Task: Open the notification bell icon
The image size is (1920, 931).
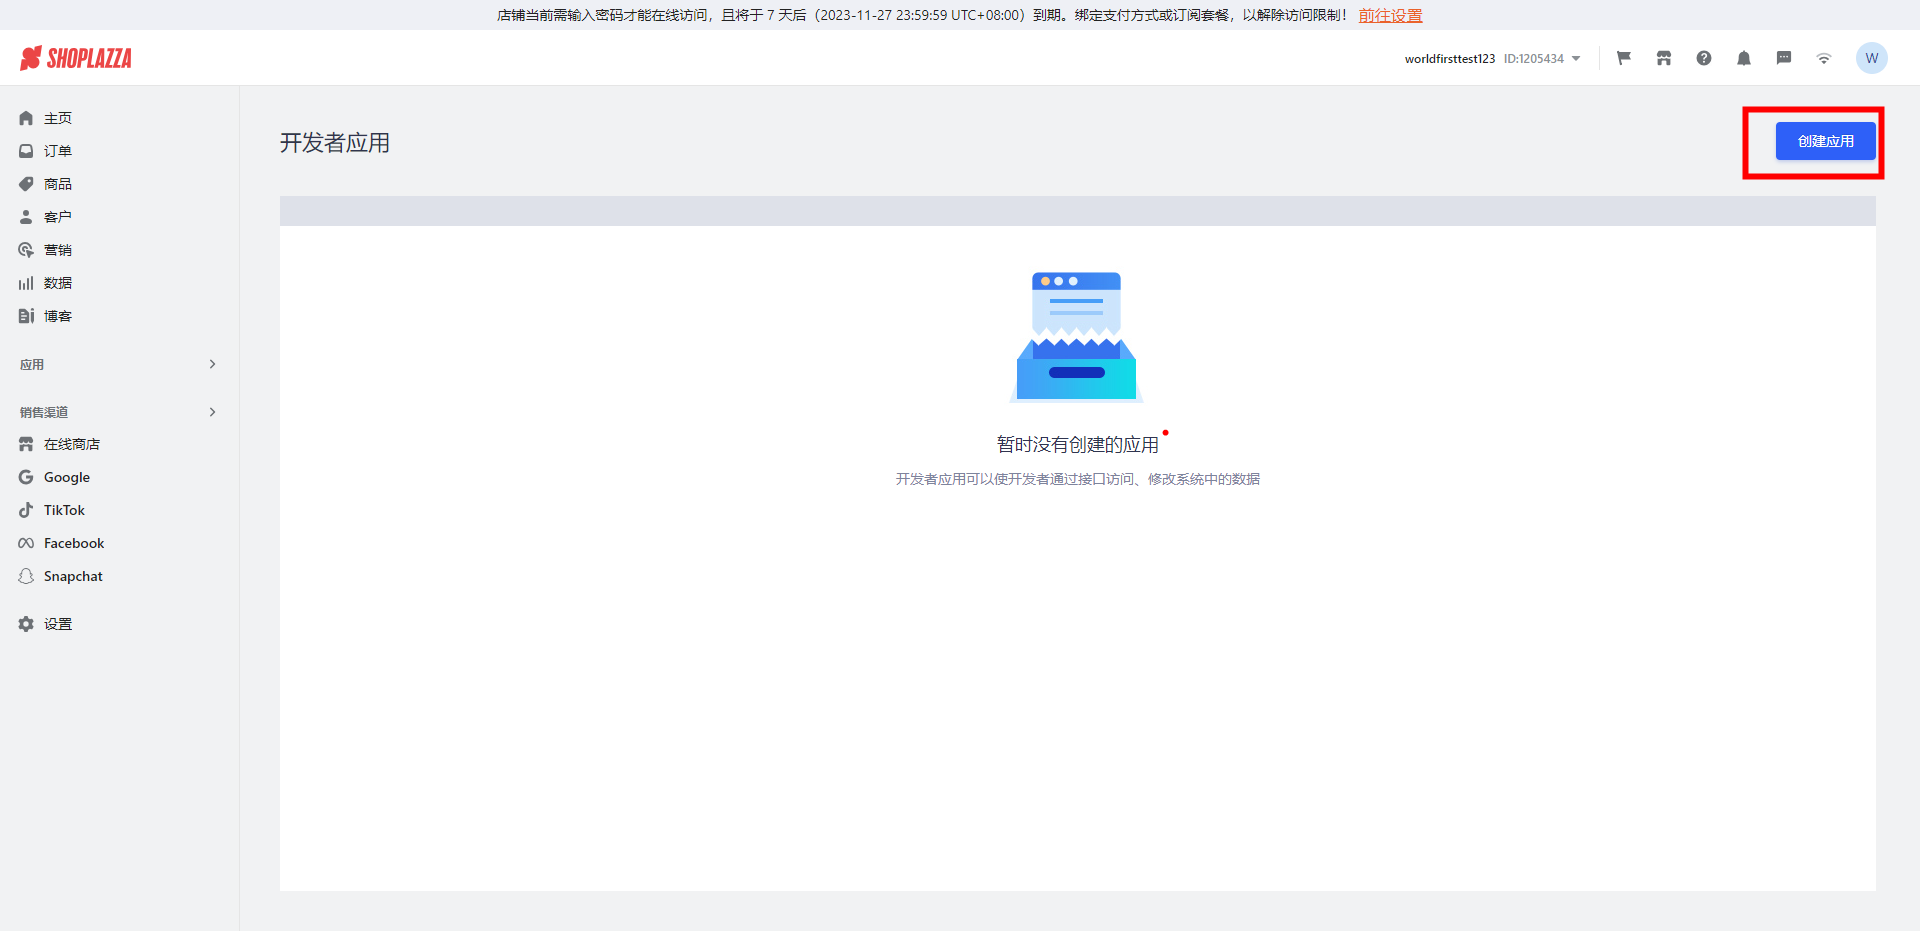Action: (x=1744, y=58)
